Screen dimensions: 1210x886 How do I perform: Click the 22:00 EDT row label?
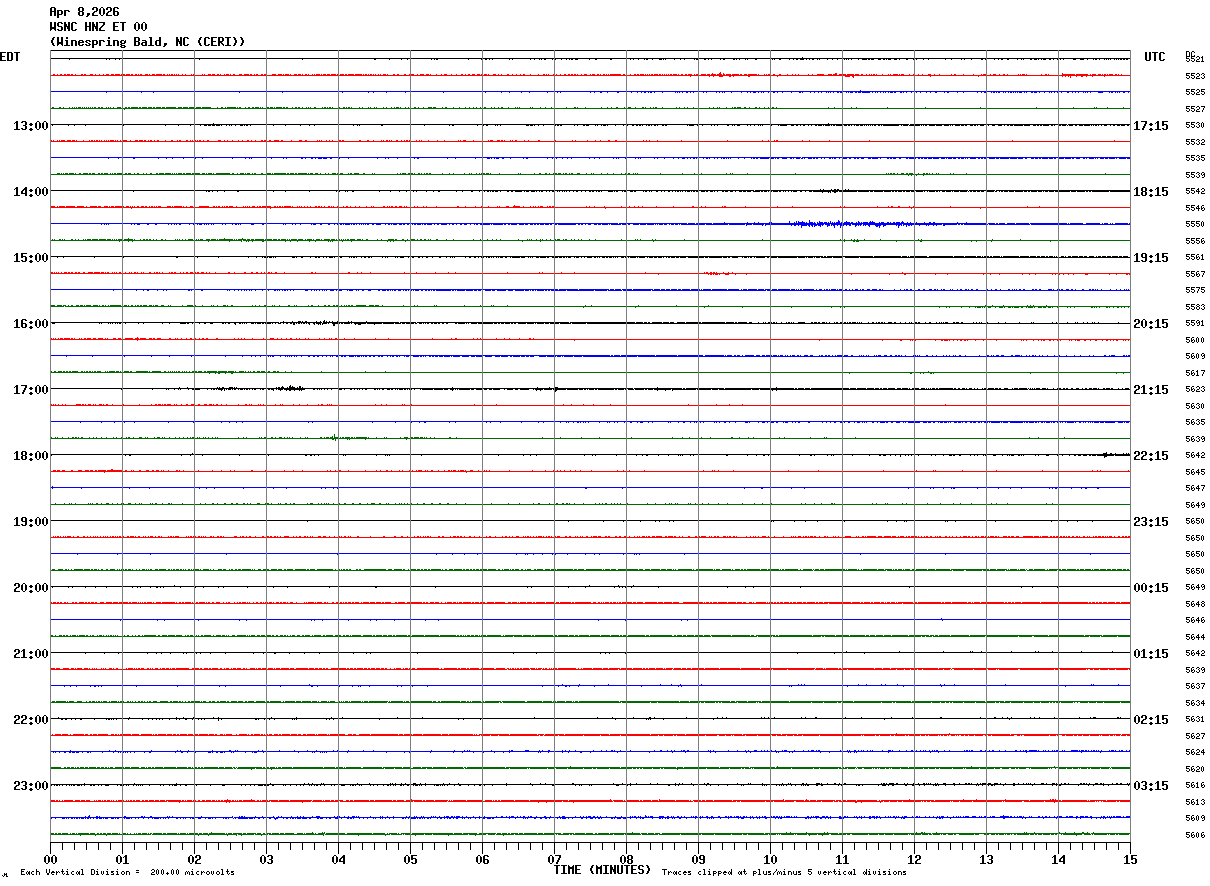click(30, 719)
